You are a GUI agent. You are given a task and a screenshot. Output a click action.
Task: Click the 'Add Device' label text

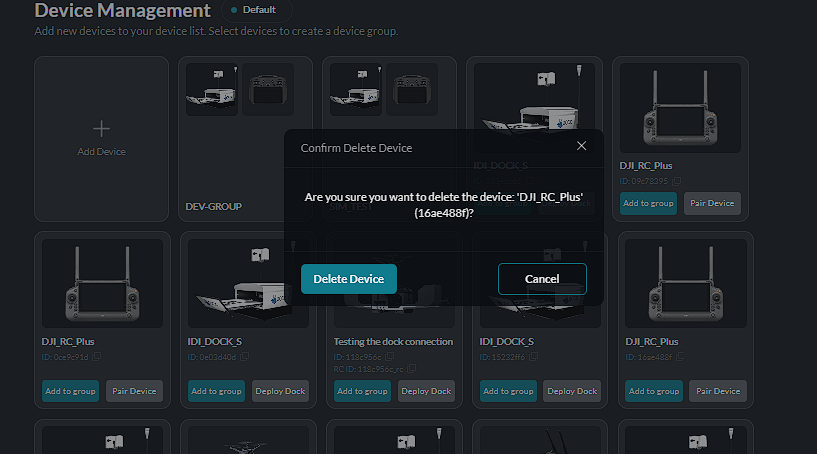(x=102, y=152)
